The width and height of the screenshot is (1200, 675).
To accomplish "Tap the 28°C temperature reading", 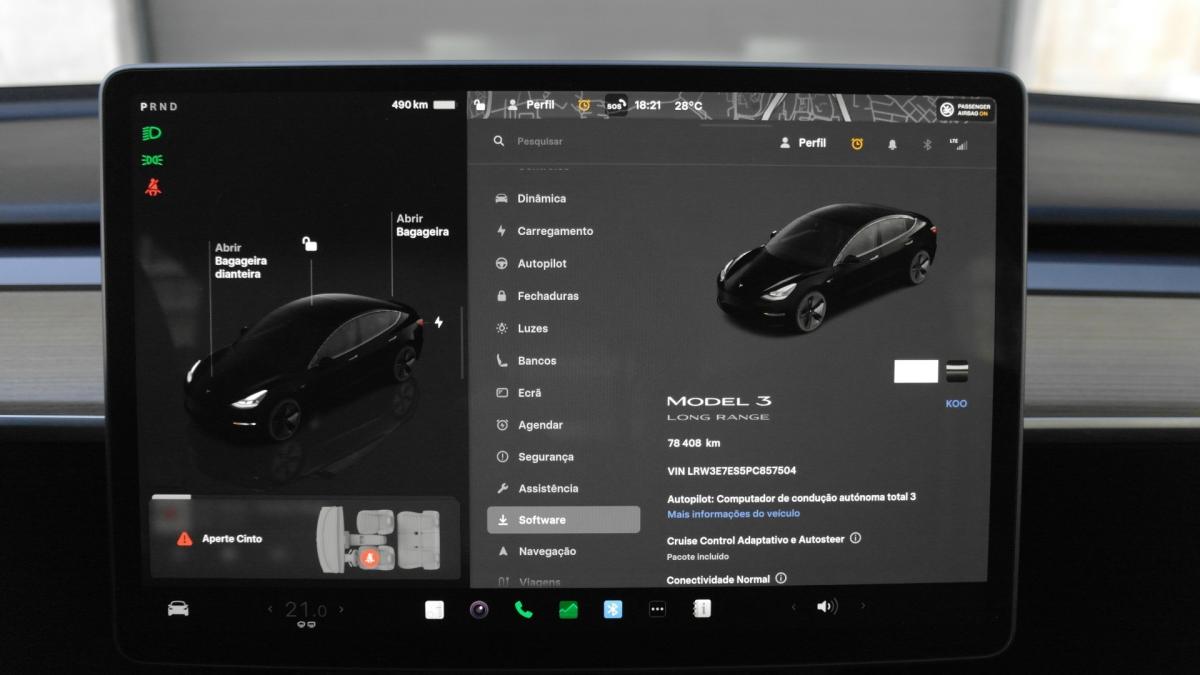I will pyautogui.click(x=688, y=105).
